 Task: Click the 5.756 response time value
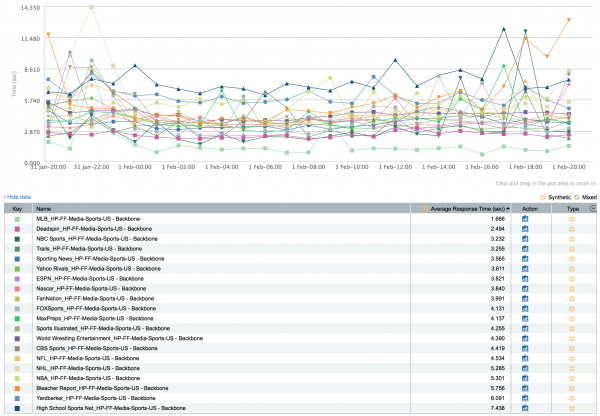click(498, 388)
